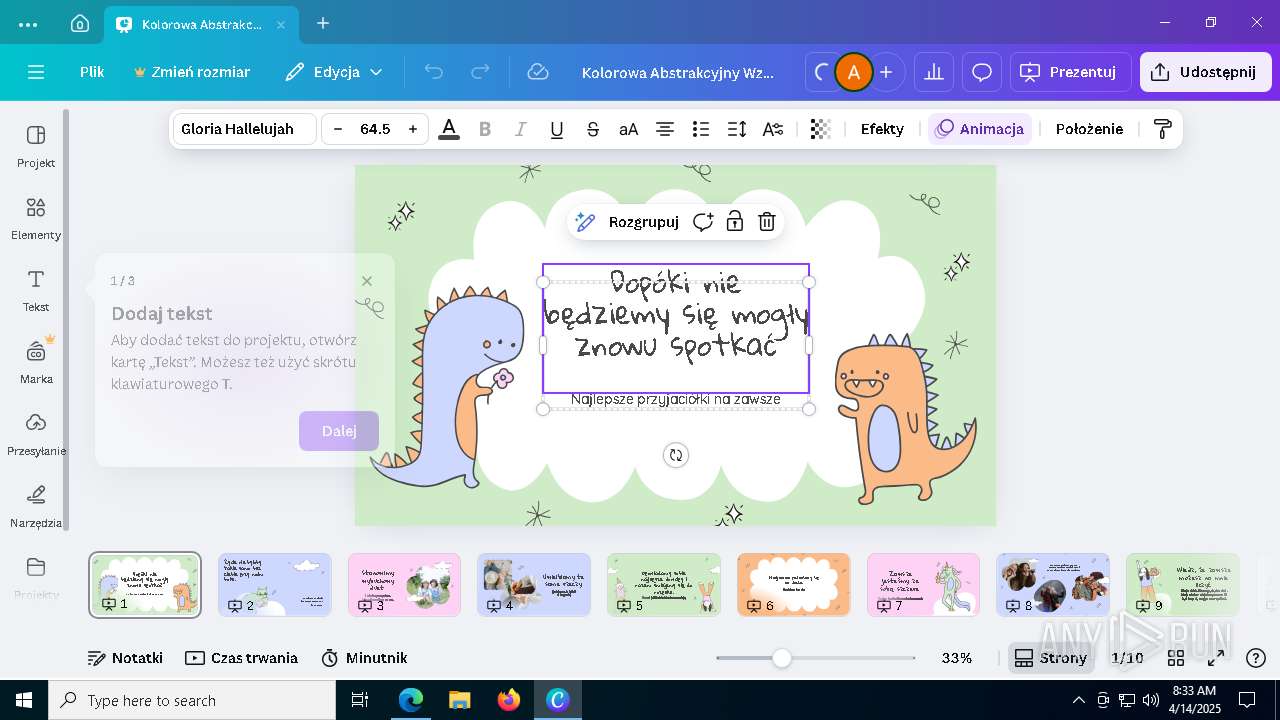The width and height of the screenshot is (1280, 720).
Task: Add collaborator with plus button
Action: click(x=886, y=72)
